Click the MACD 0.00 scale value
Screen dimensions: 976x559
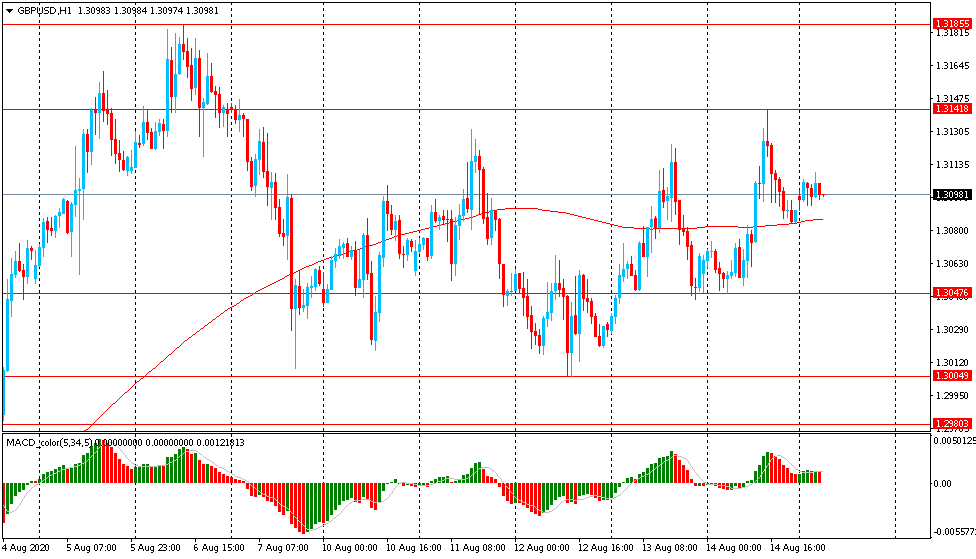coord(943,484)
